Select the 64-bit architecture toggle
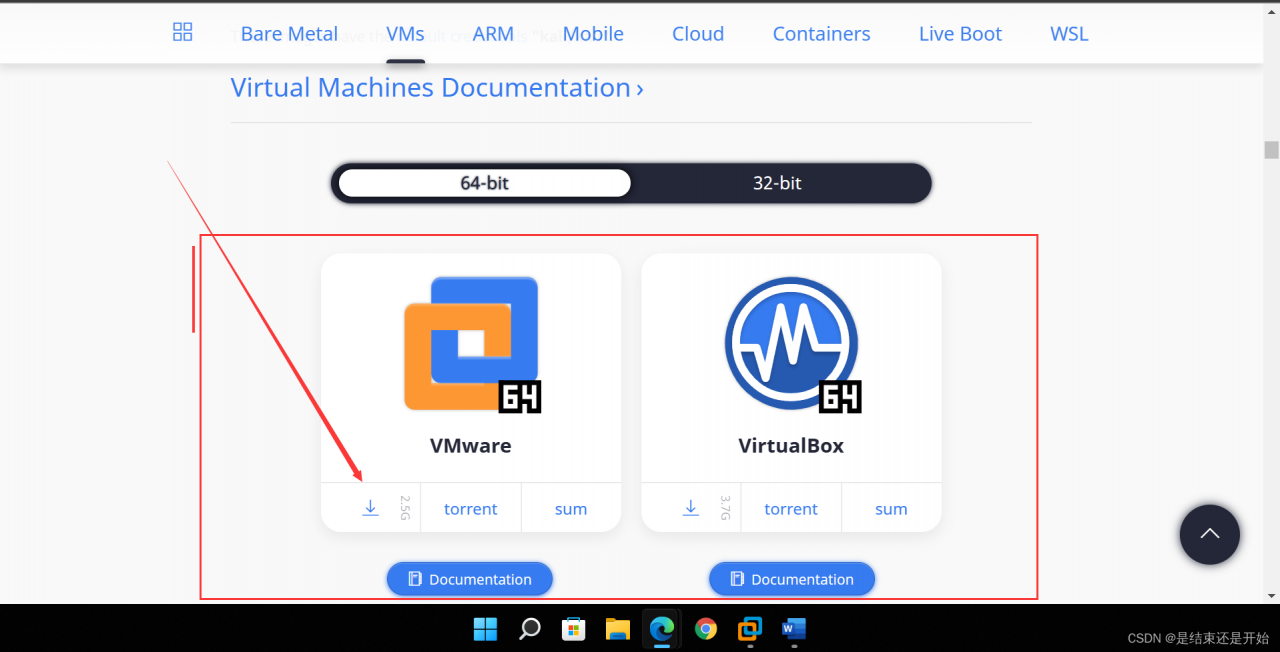1280x652 pixels. (485, 183)
